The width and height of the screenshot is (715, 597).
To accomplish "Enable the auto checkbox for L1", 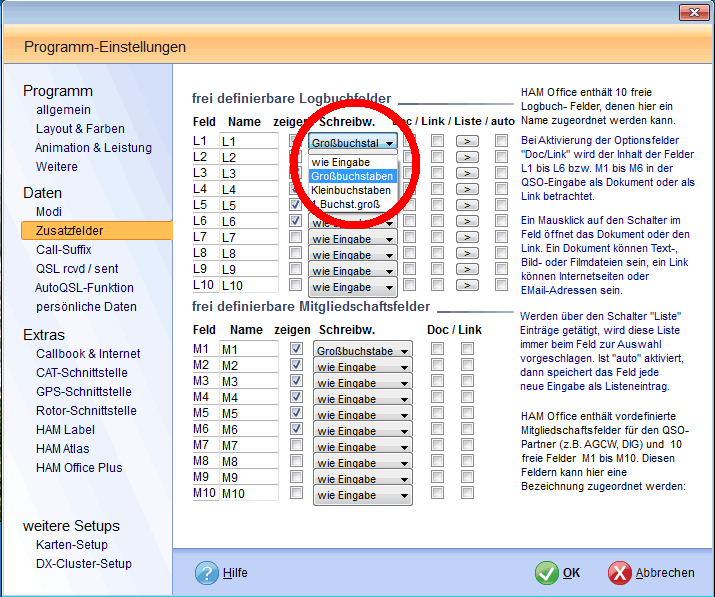I will [x=502, y=140].
